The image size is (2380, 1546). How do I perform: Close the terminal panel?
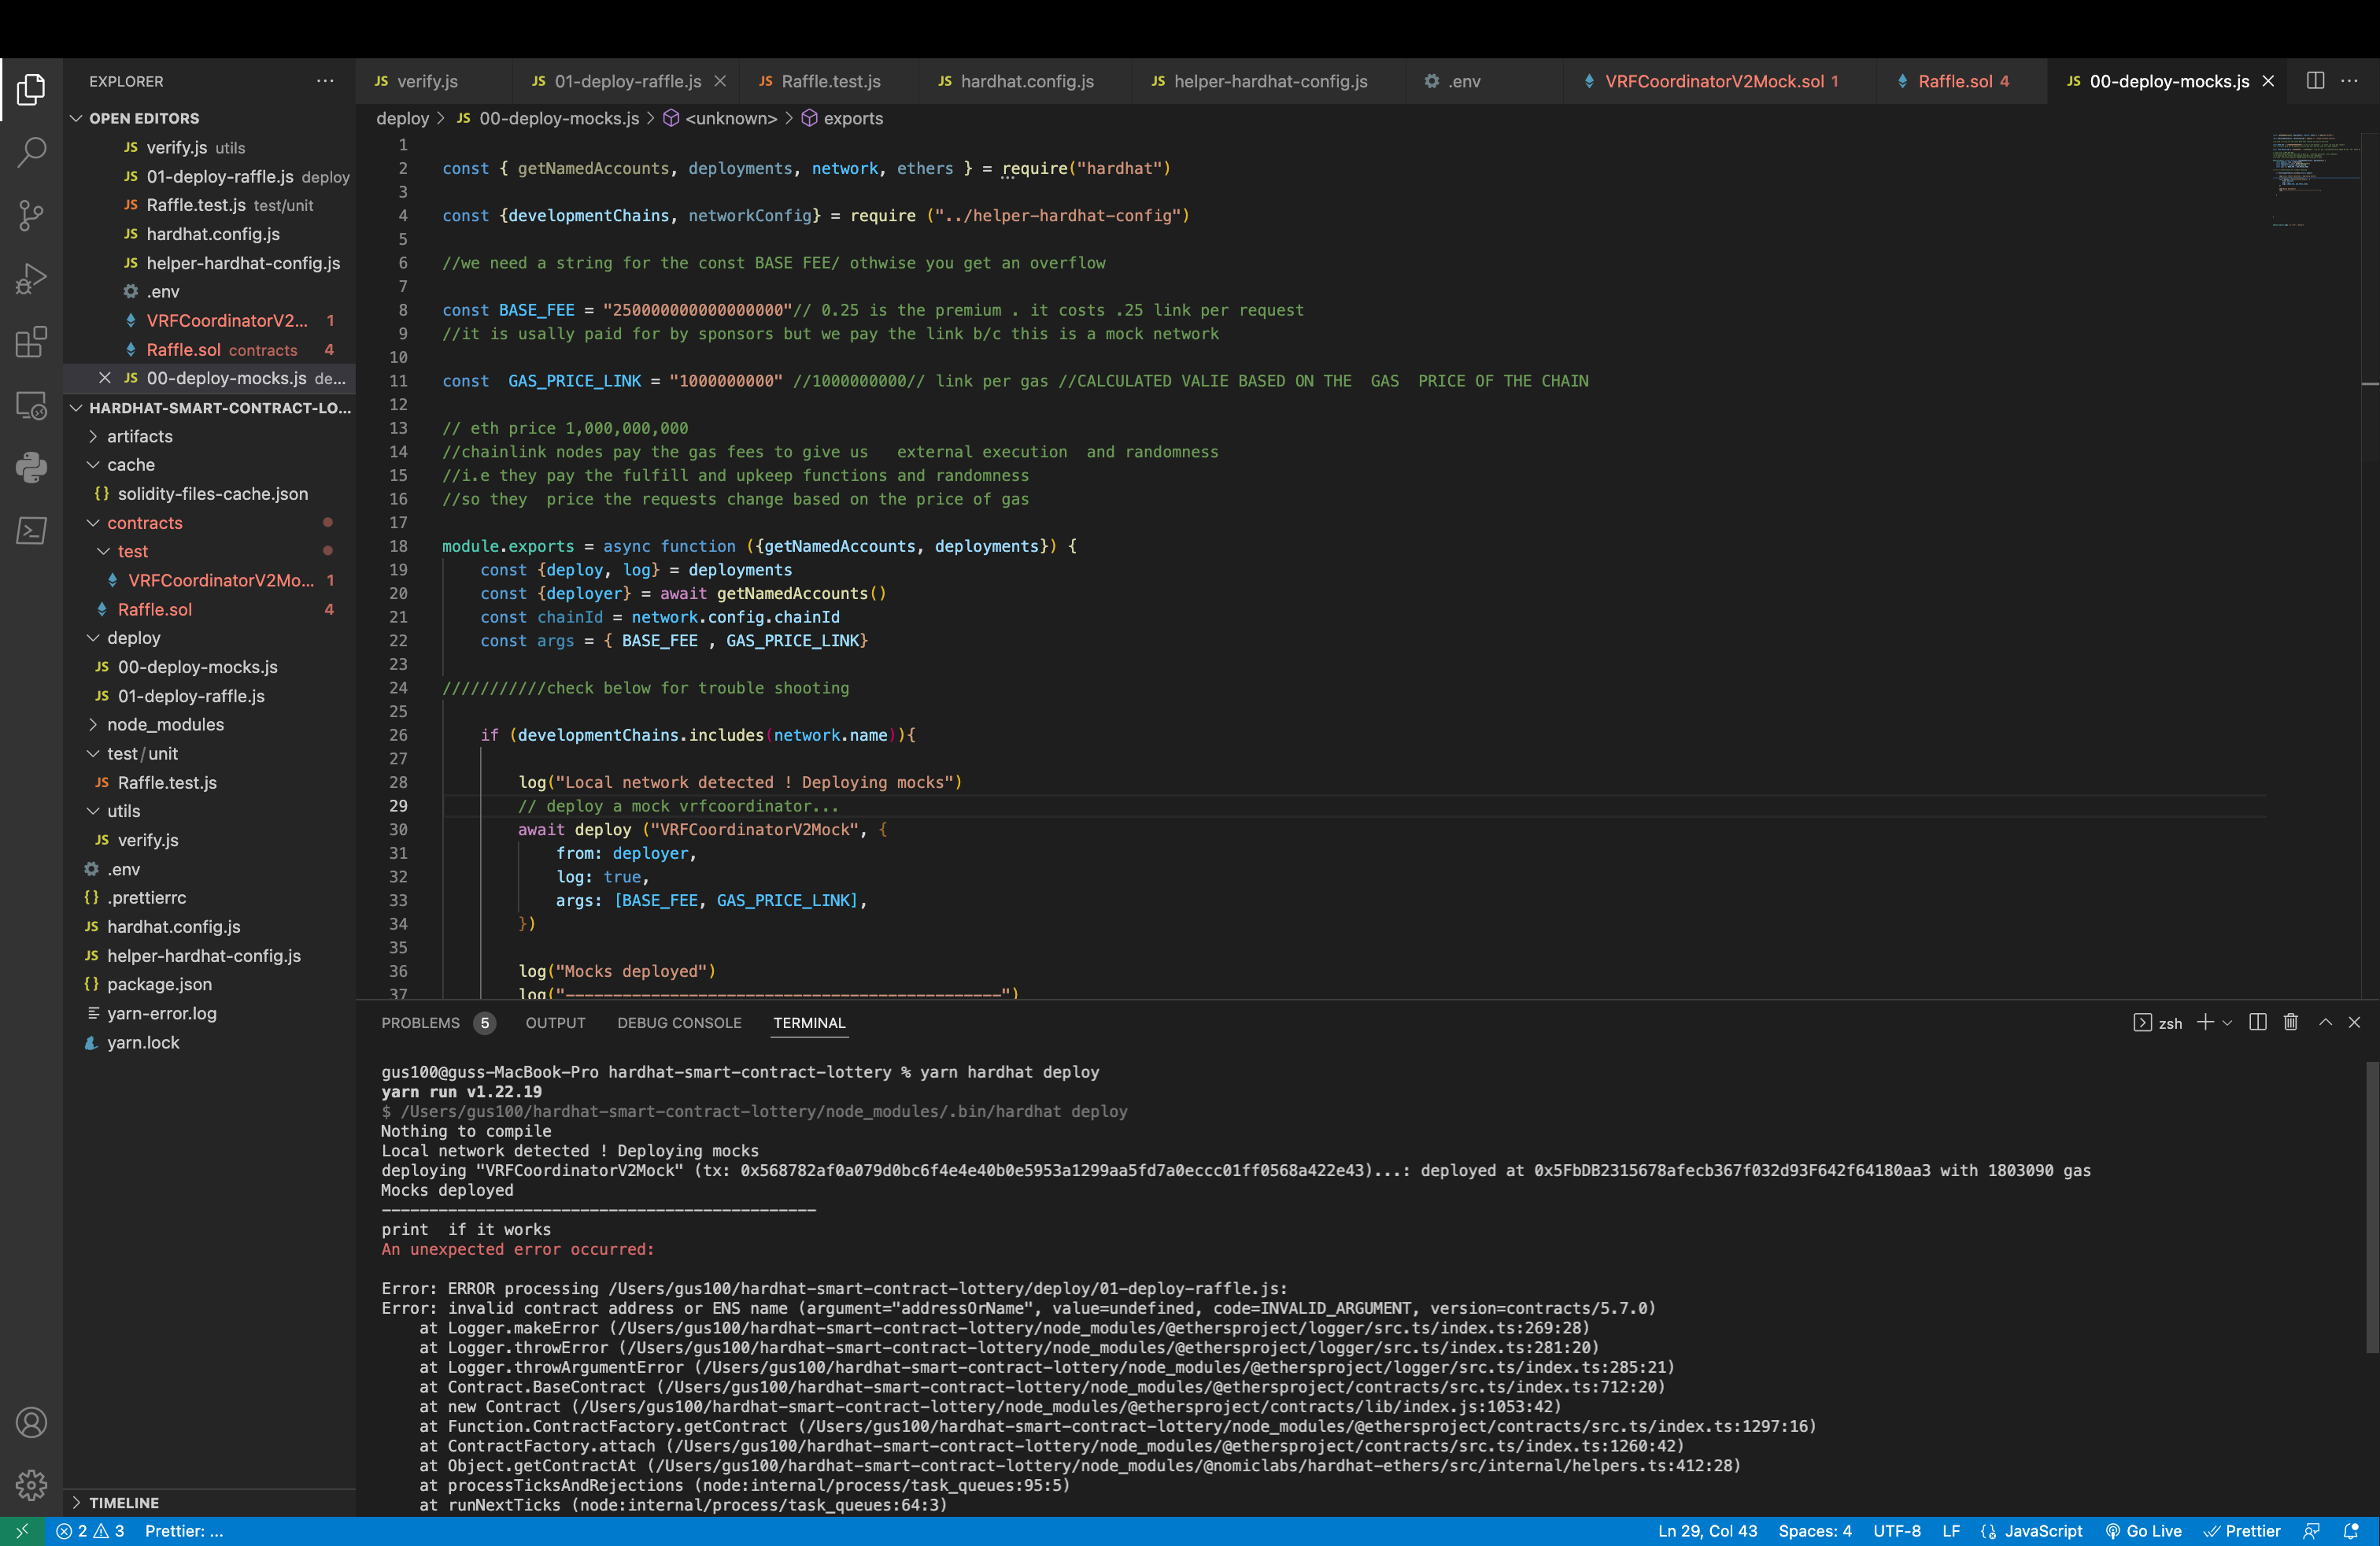(x=2354, y=1022)
